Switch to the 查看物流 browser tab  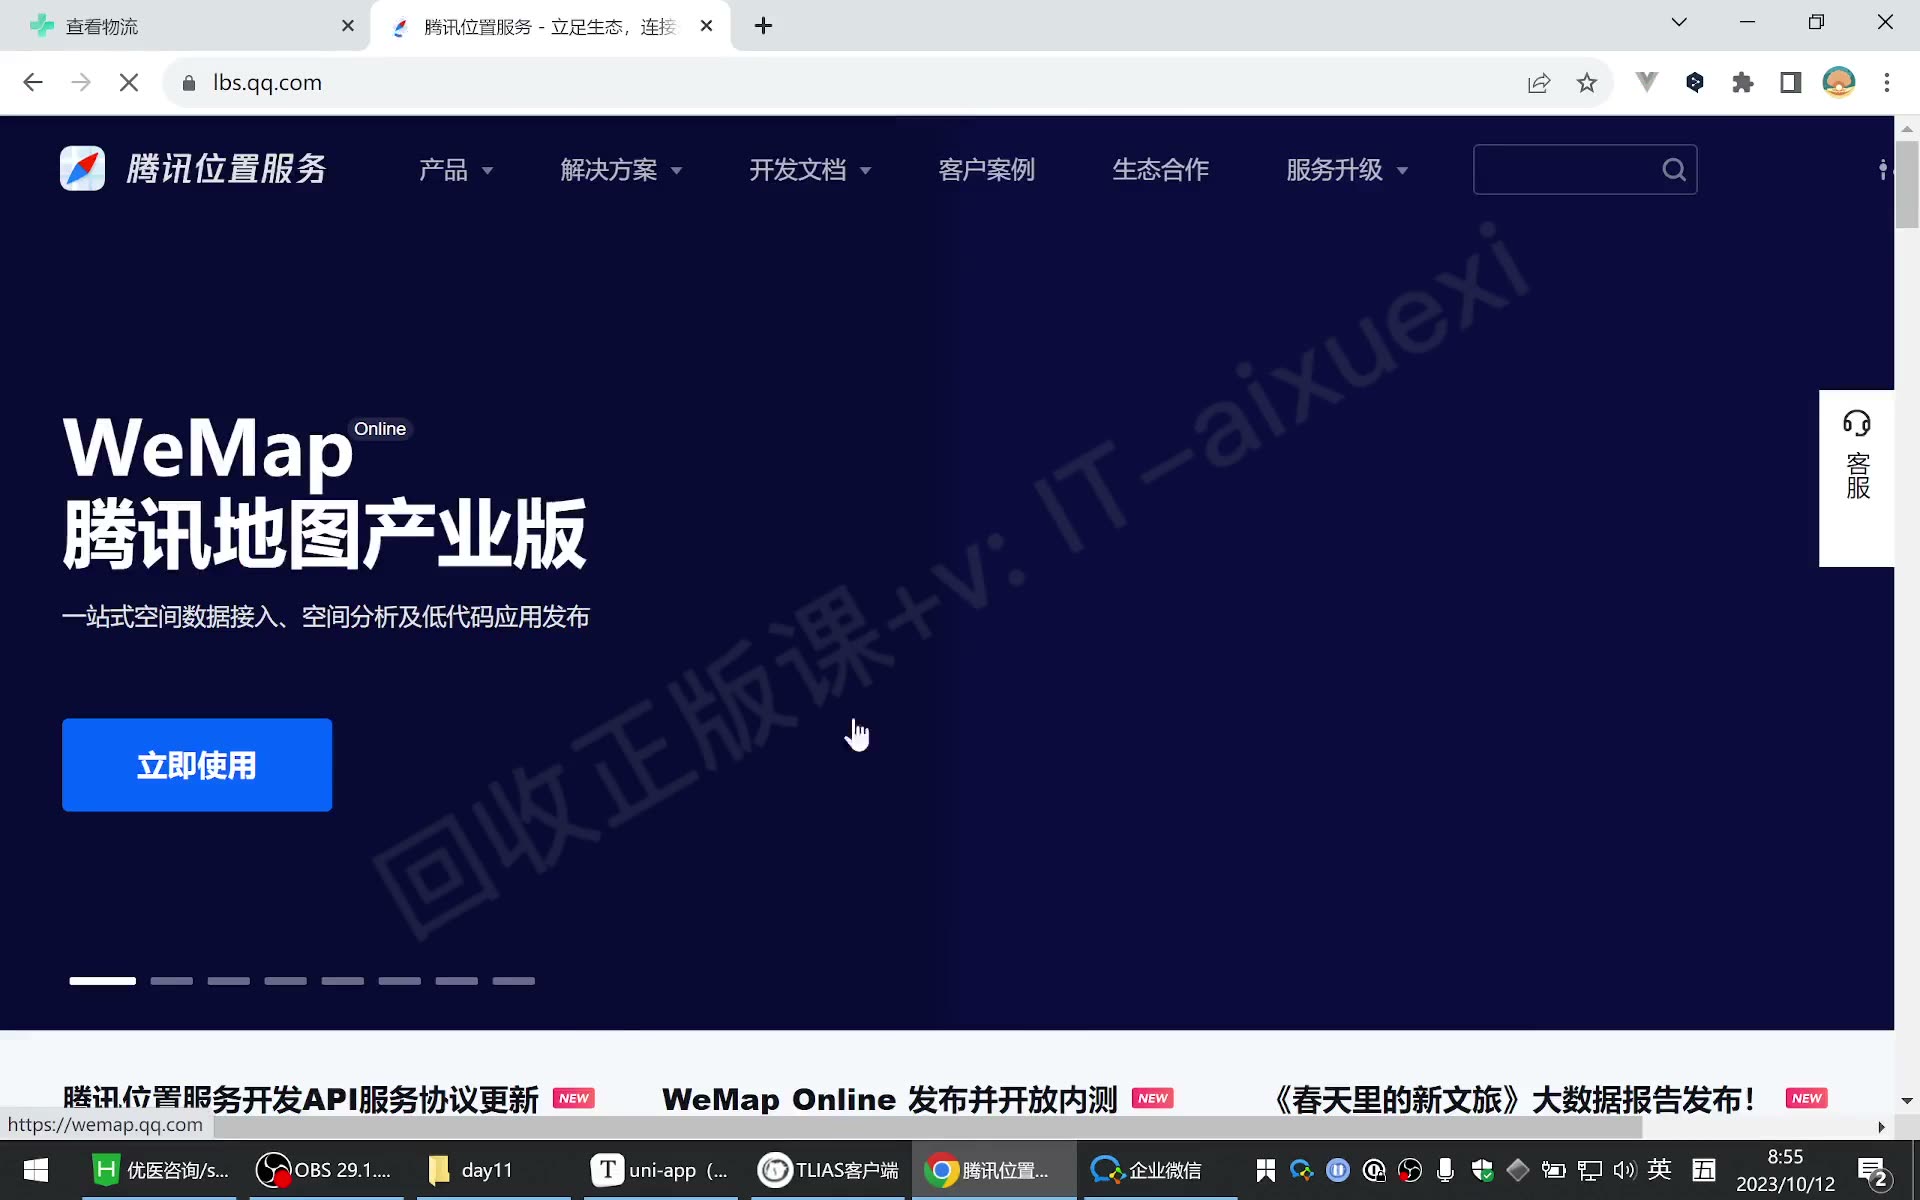pos(184,26)
